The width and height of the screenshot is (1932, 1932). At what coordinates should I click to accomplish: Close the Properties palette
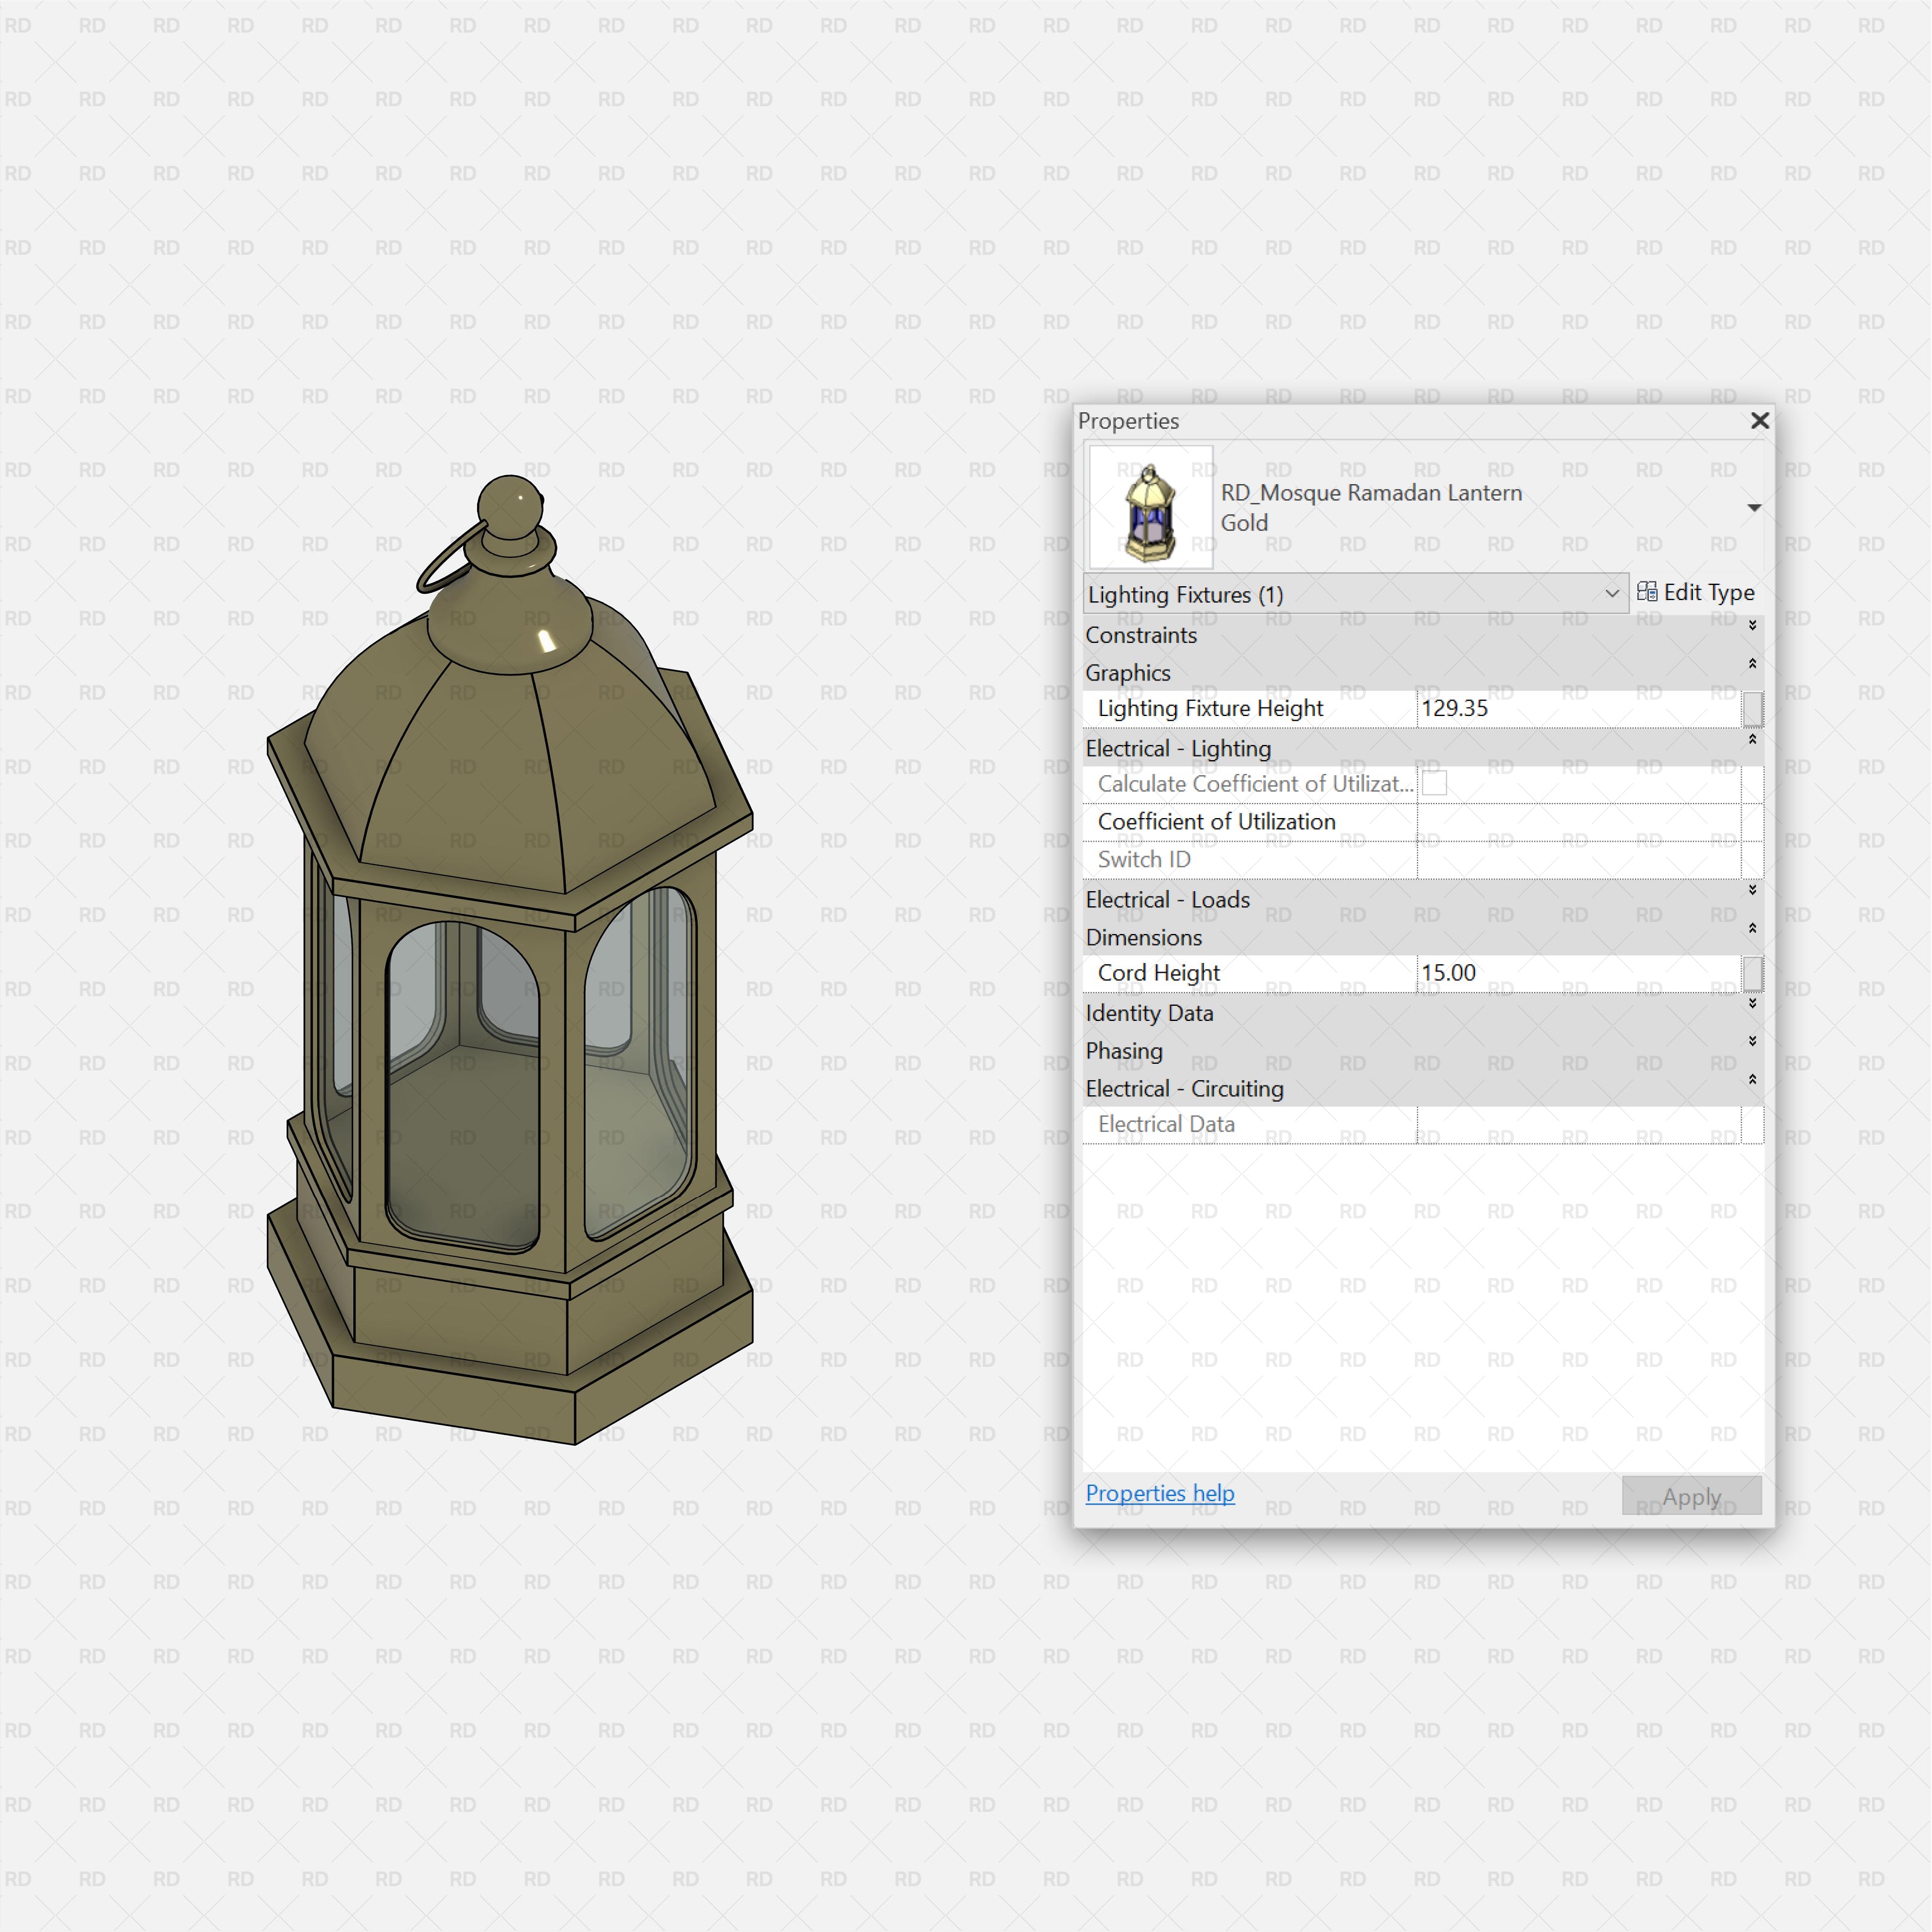click(x=1759, y=421)
